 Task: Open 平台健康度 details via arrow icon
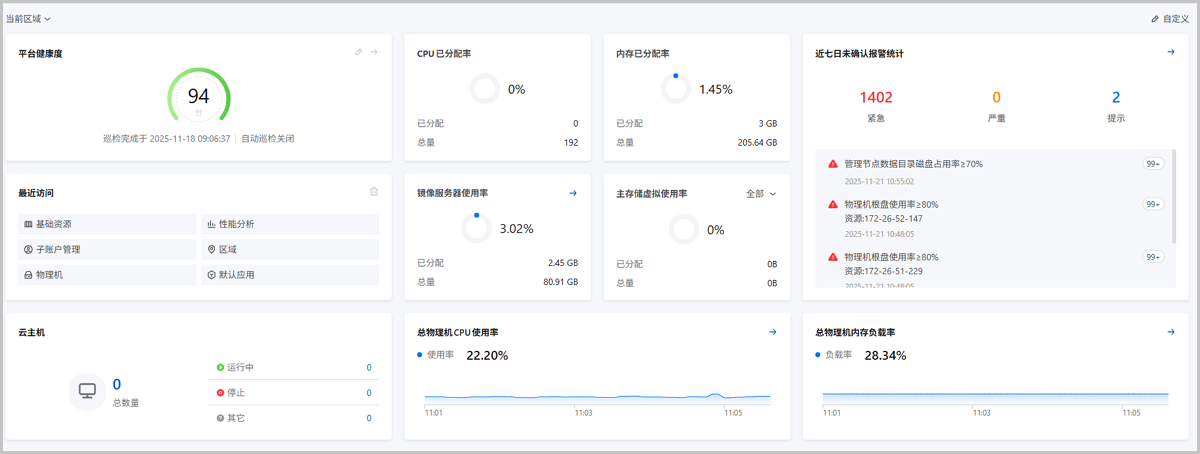[x=374, y=52]
